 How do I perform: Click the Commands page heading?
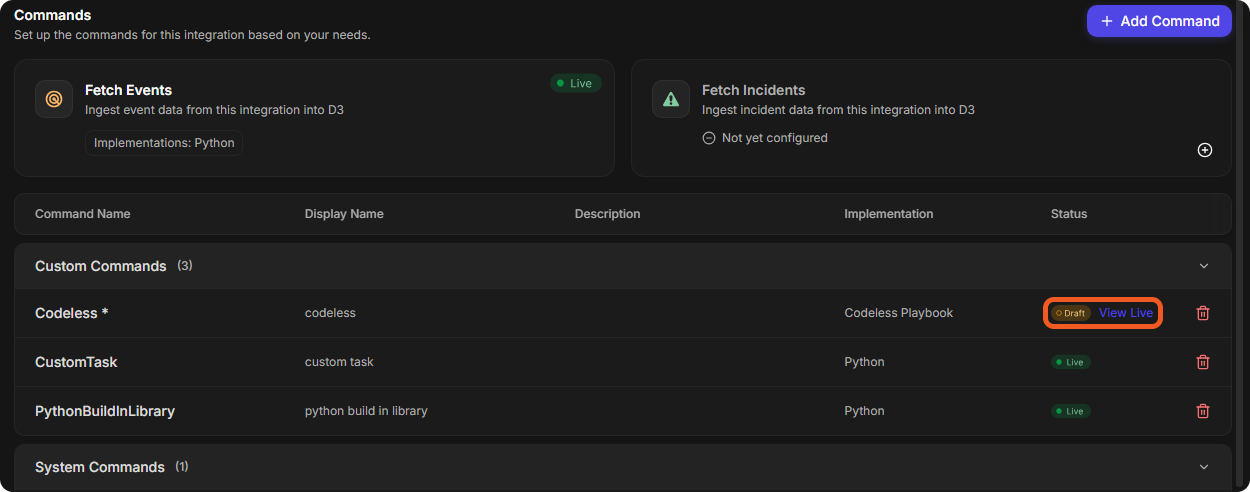pyautogui.click(x=53, y=15)
